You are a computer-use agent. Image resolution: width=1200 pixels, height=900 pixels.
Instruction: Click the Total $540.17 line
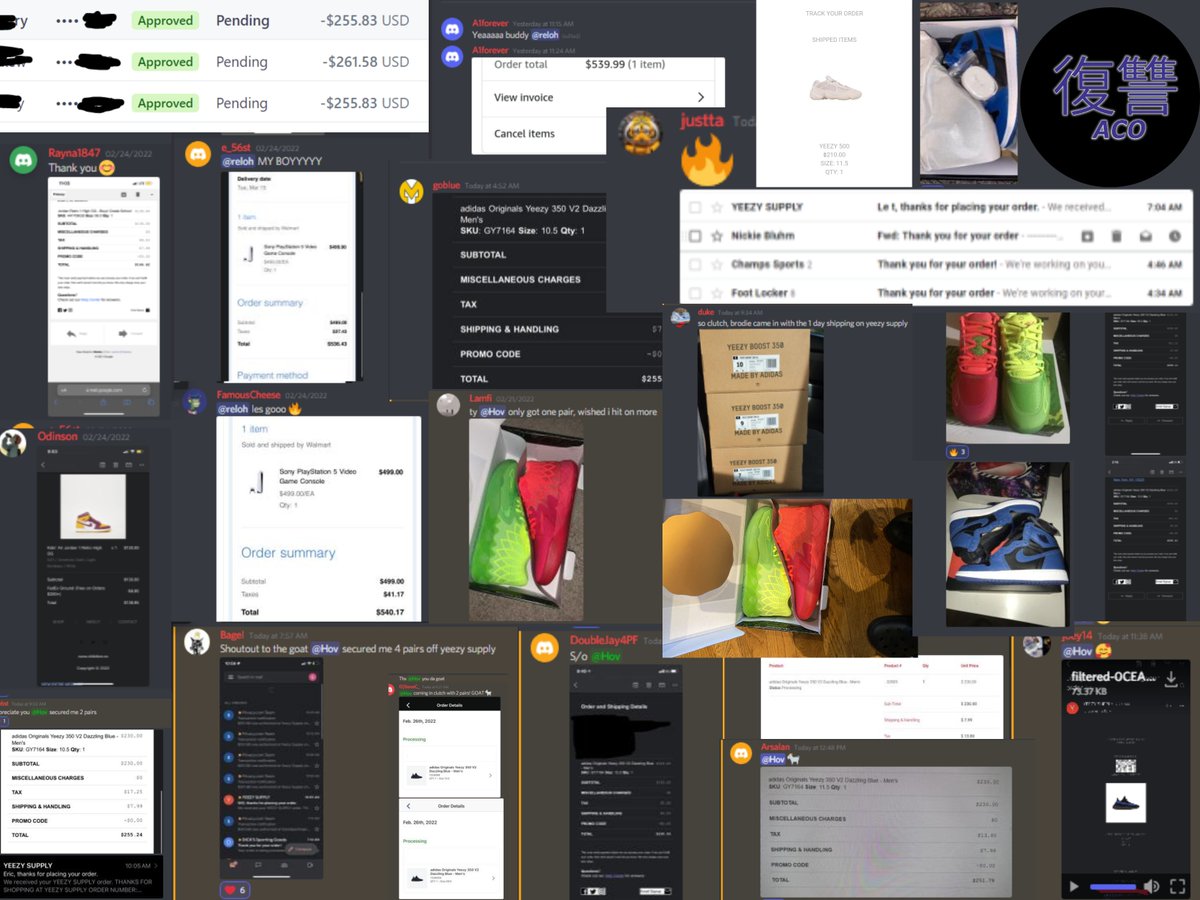322,612
